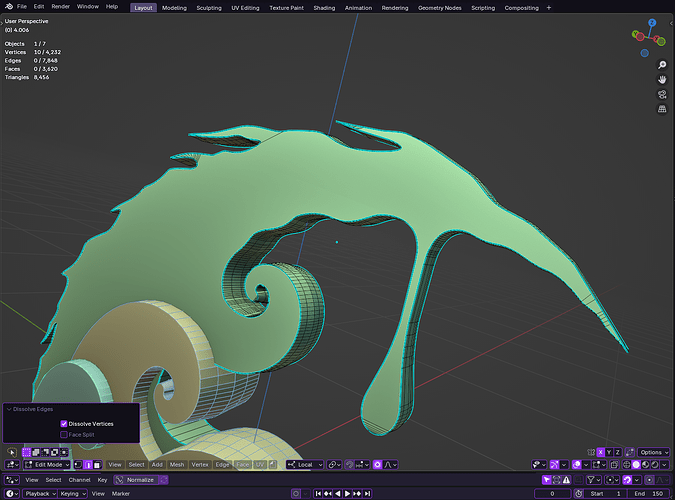This screenshot has height=500, width=675.
Task: Open graph editor filter dropdown
Action: click(594, 480)
